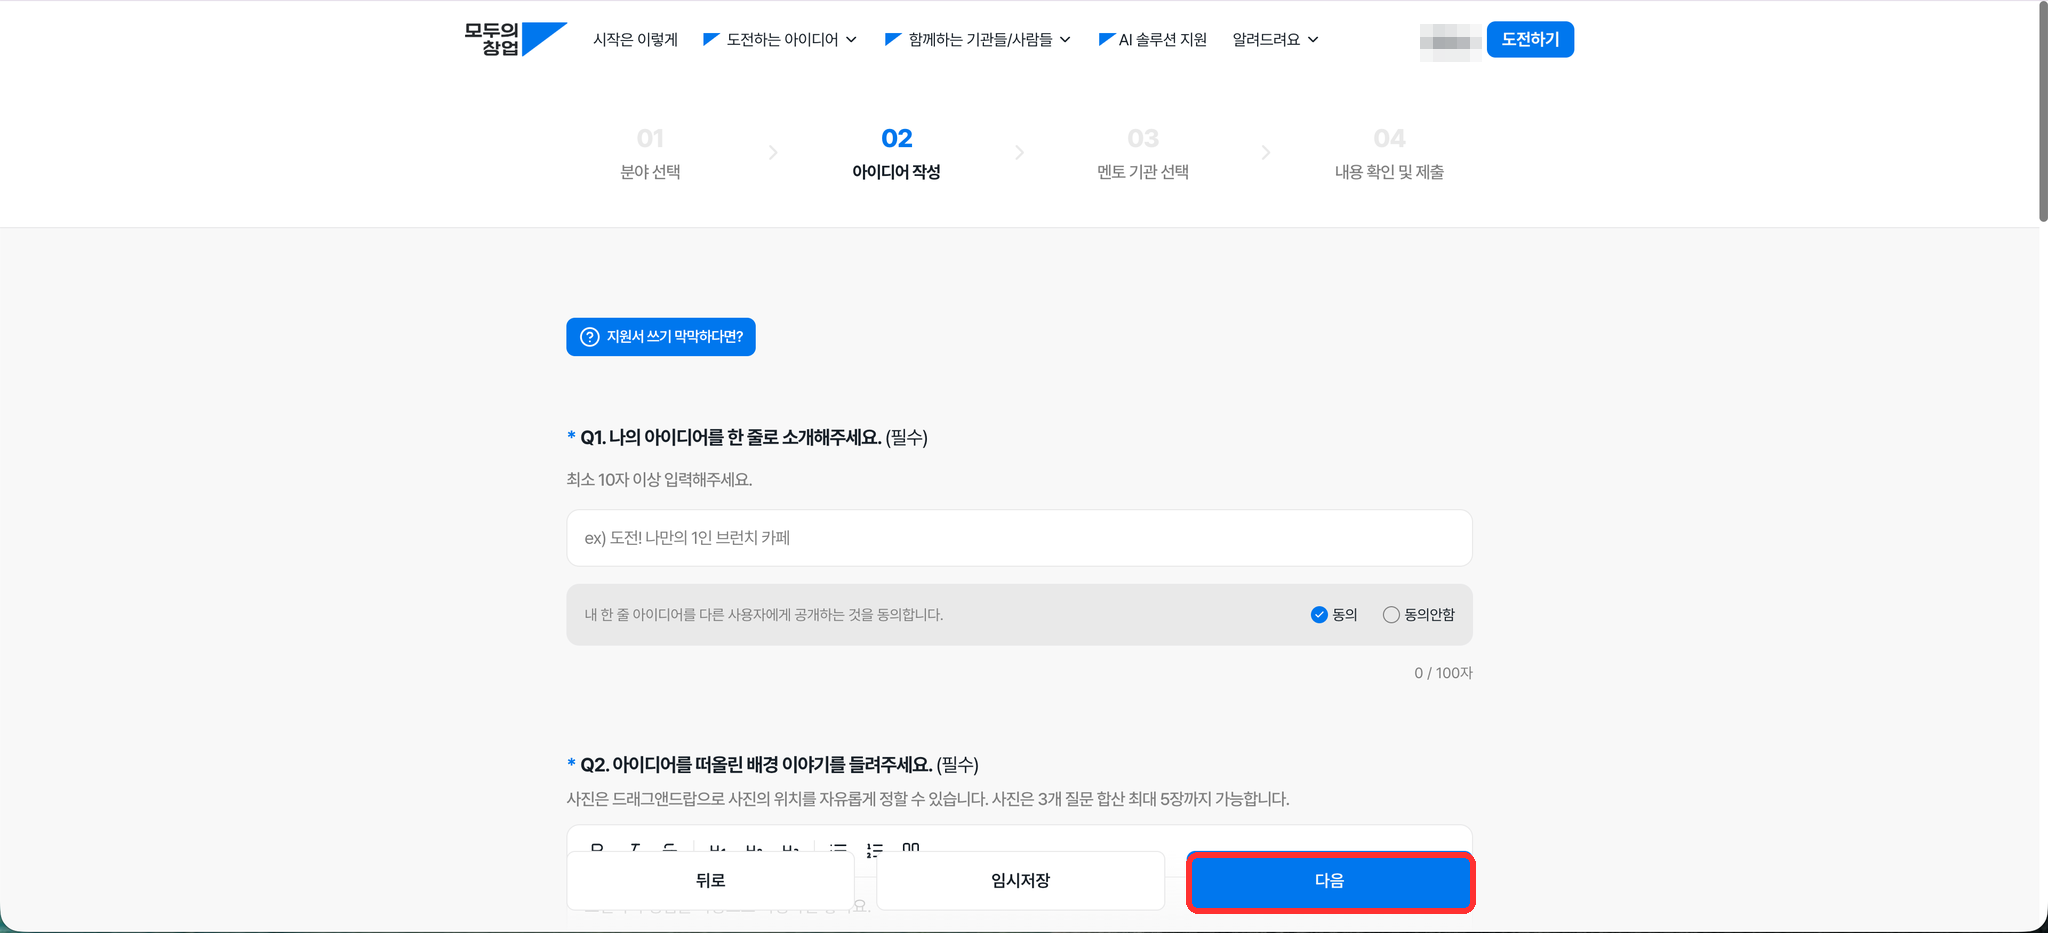Expand the 도전하는 아이디어 dropdown menu

coord(780,39)
